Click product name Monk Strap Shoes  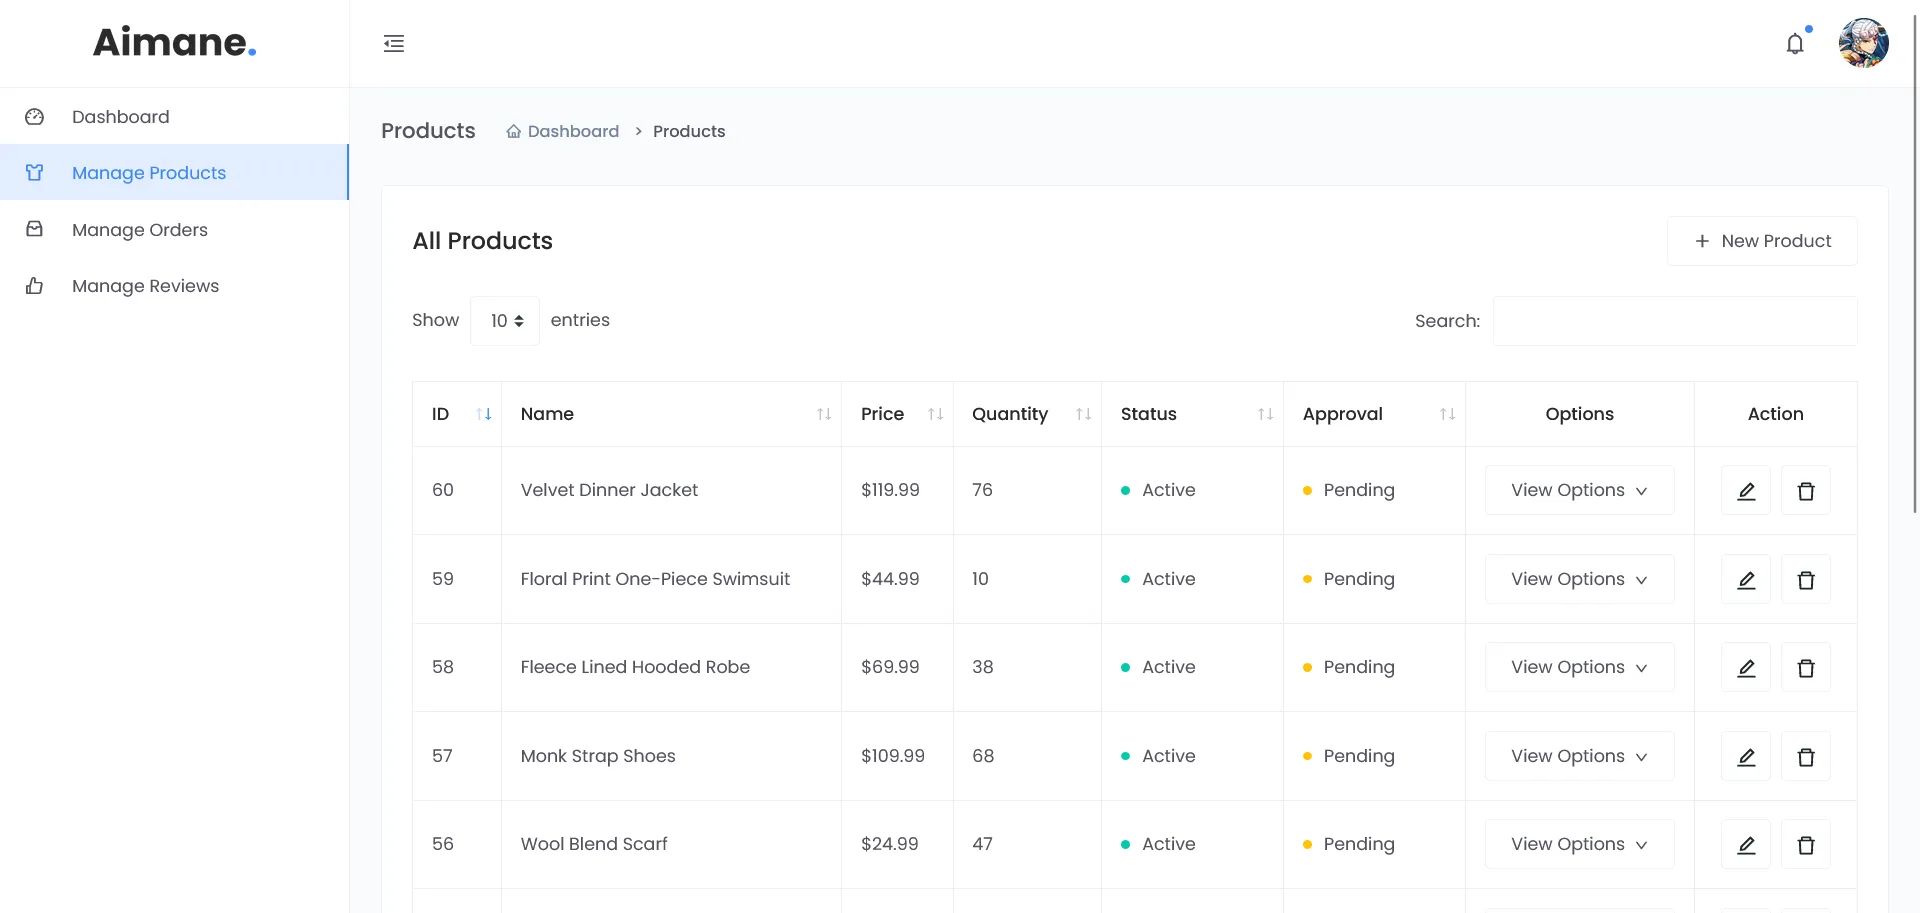[x=598, y=756]
